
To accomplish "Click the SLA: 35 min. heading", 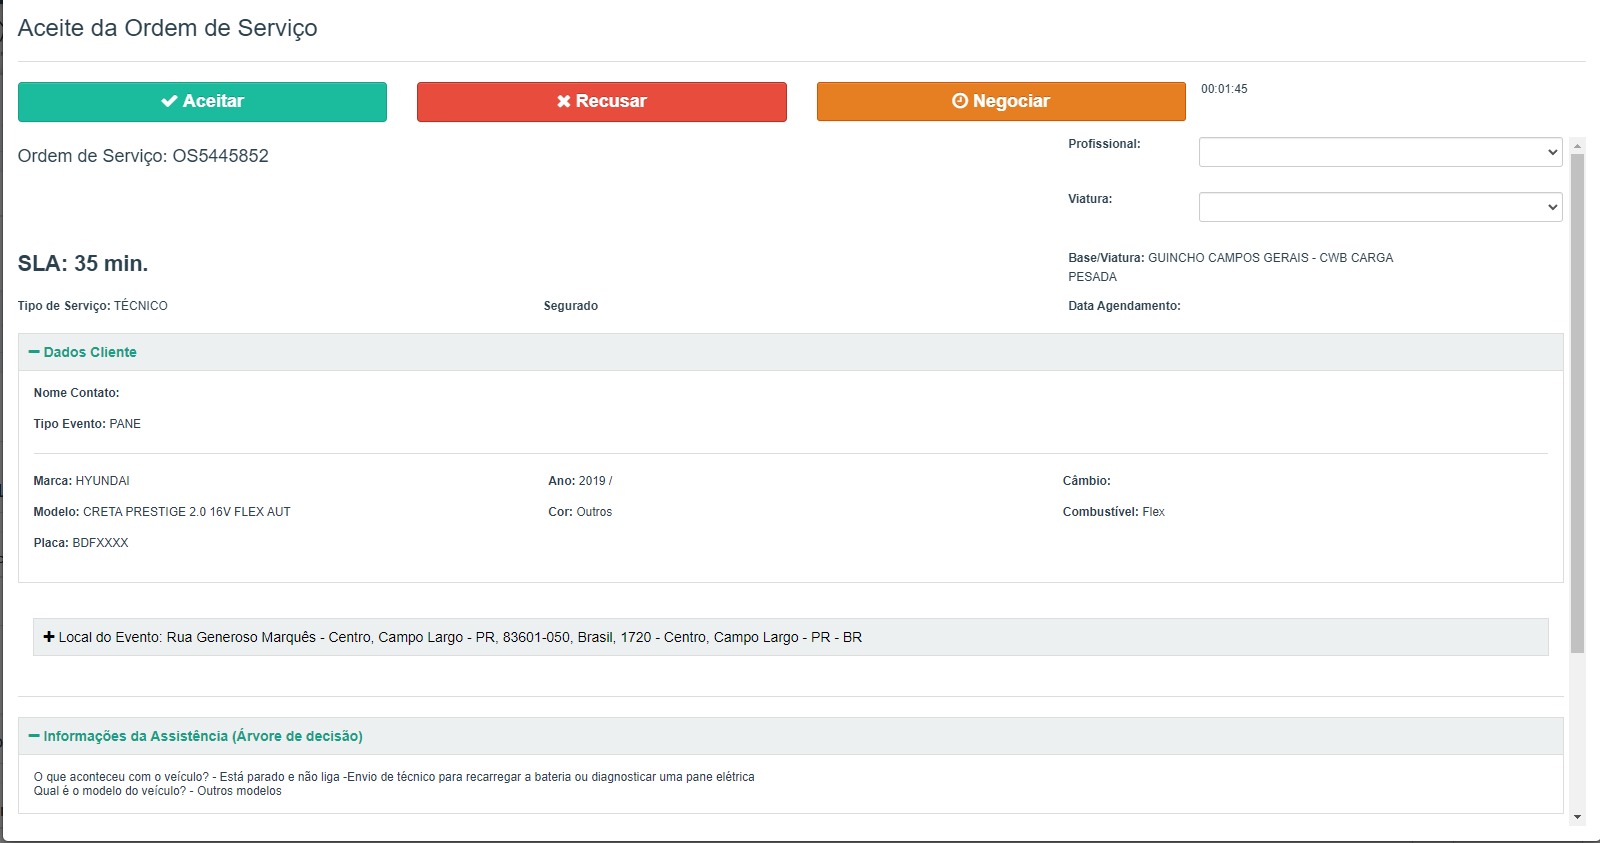I will coord(83,264).
